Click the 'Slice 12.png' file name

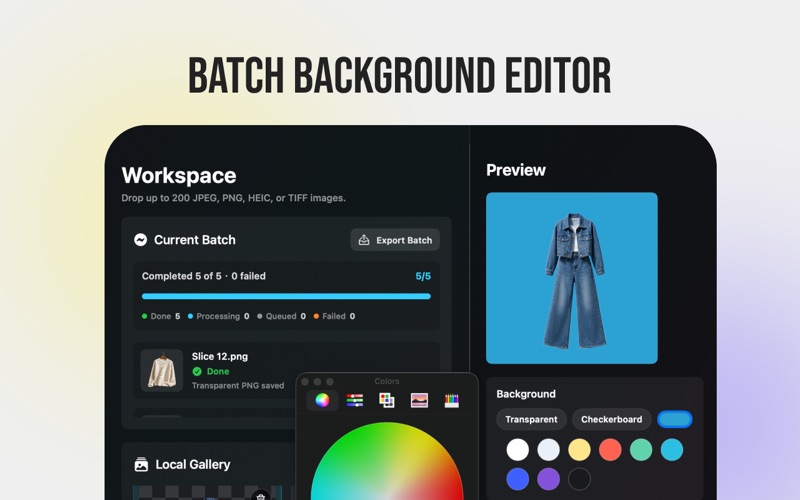[x=220, y=357]
